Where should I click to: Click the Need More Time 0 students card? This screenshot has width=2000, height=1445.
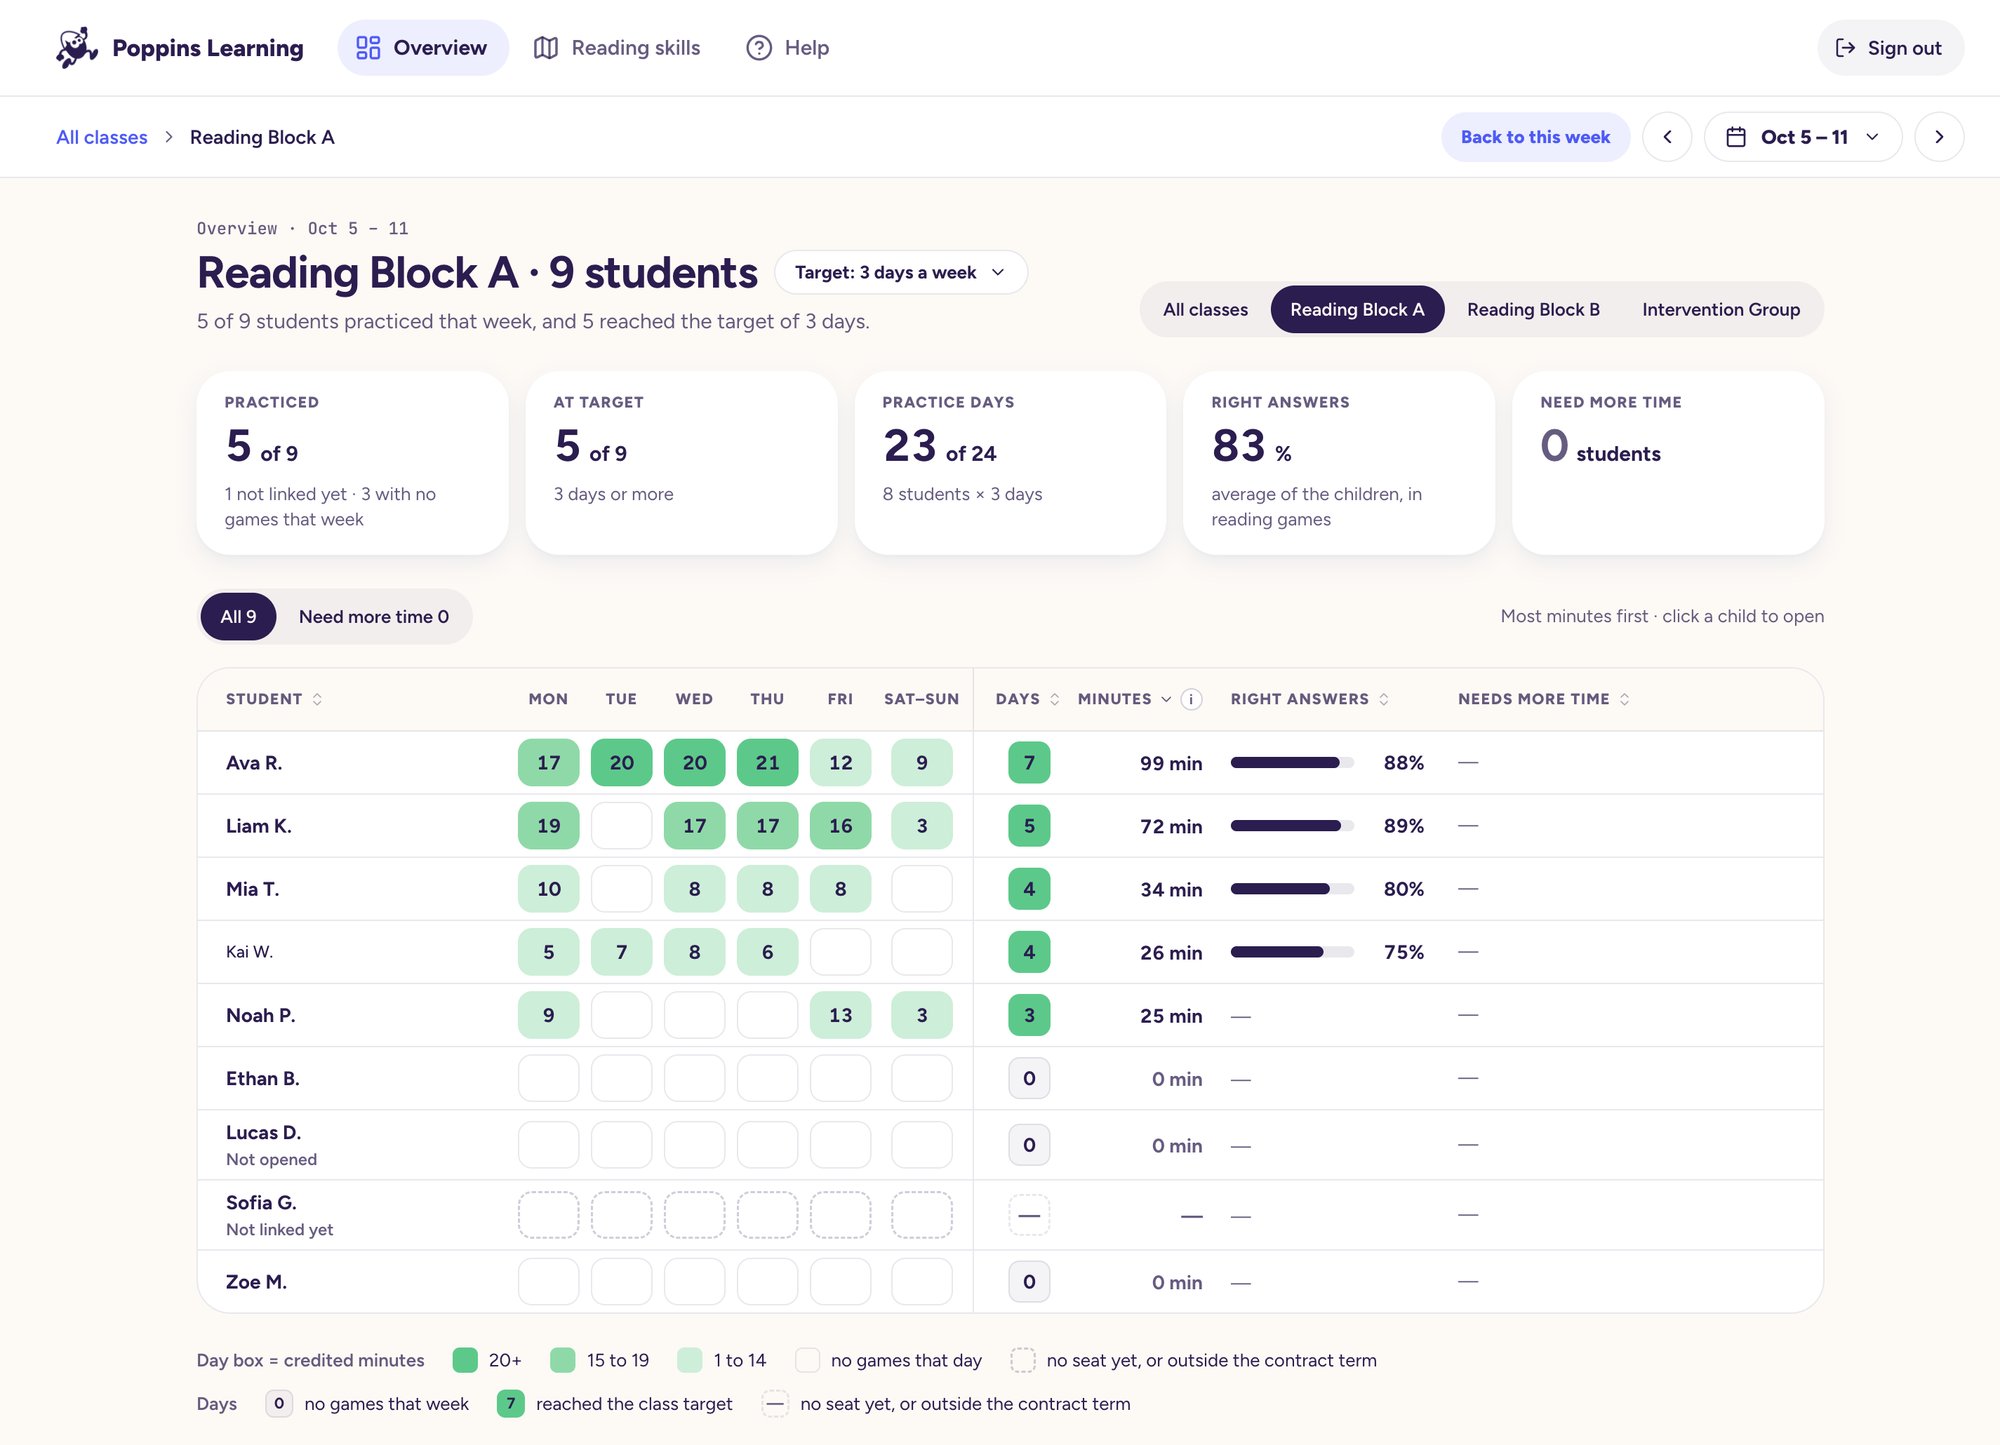click(1668, 463)
